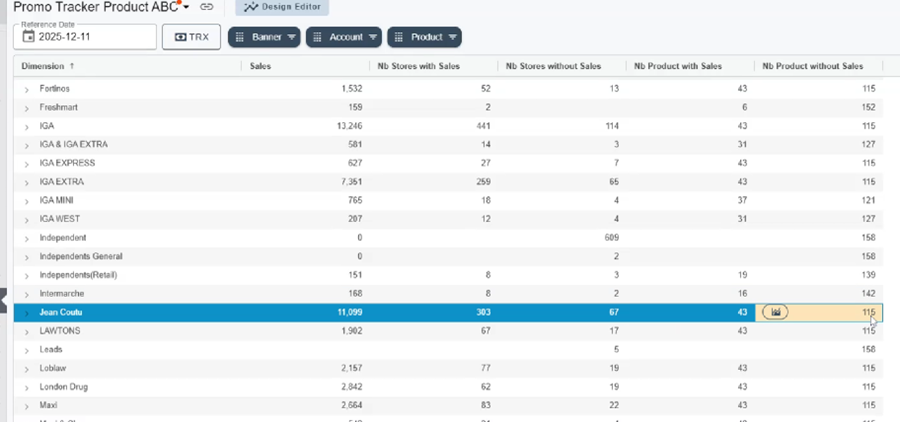The width and height of the screenshot is (900, 422).
Task: Click stores without sales value 609
Action: 612,238
